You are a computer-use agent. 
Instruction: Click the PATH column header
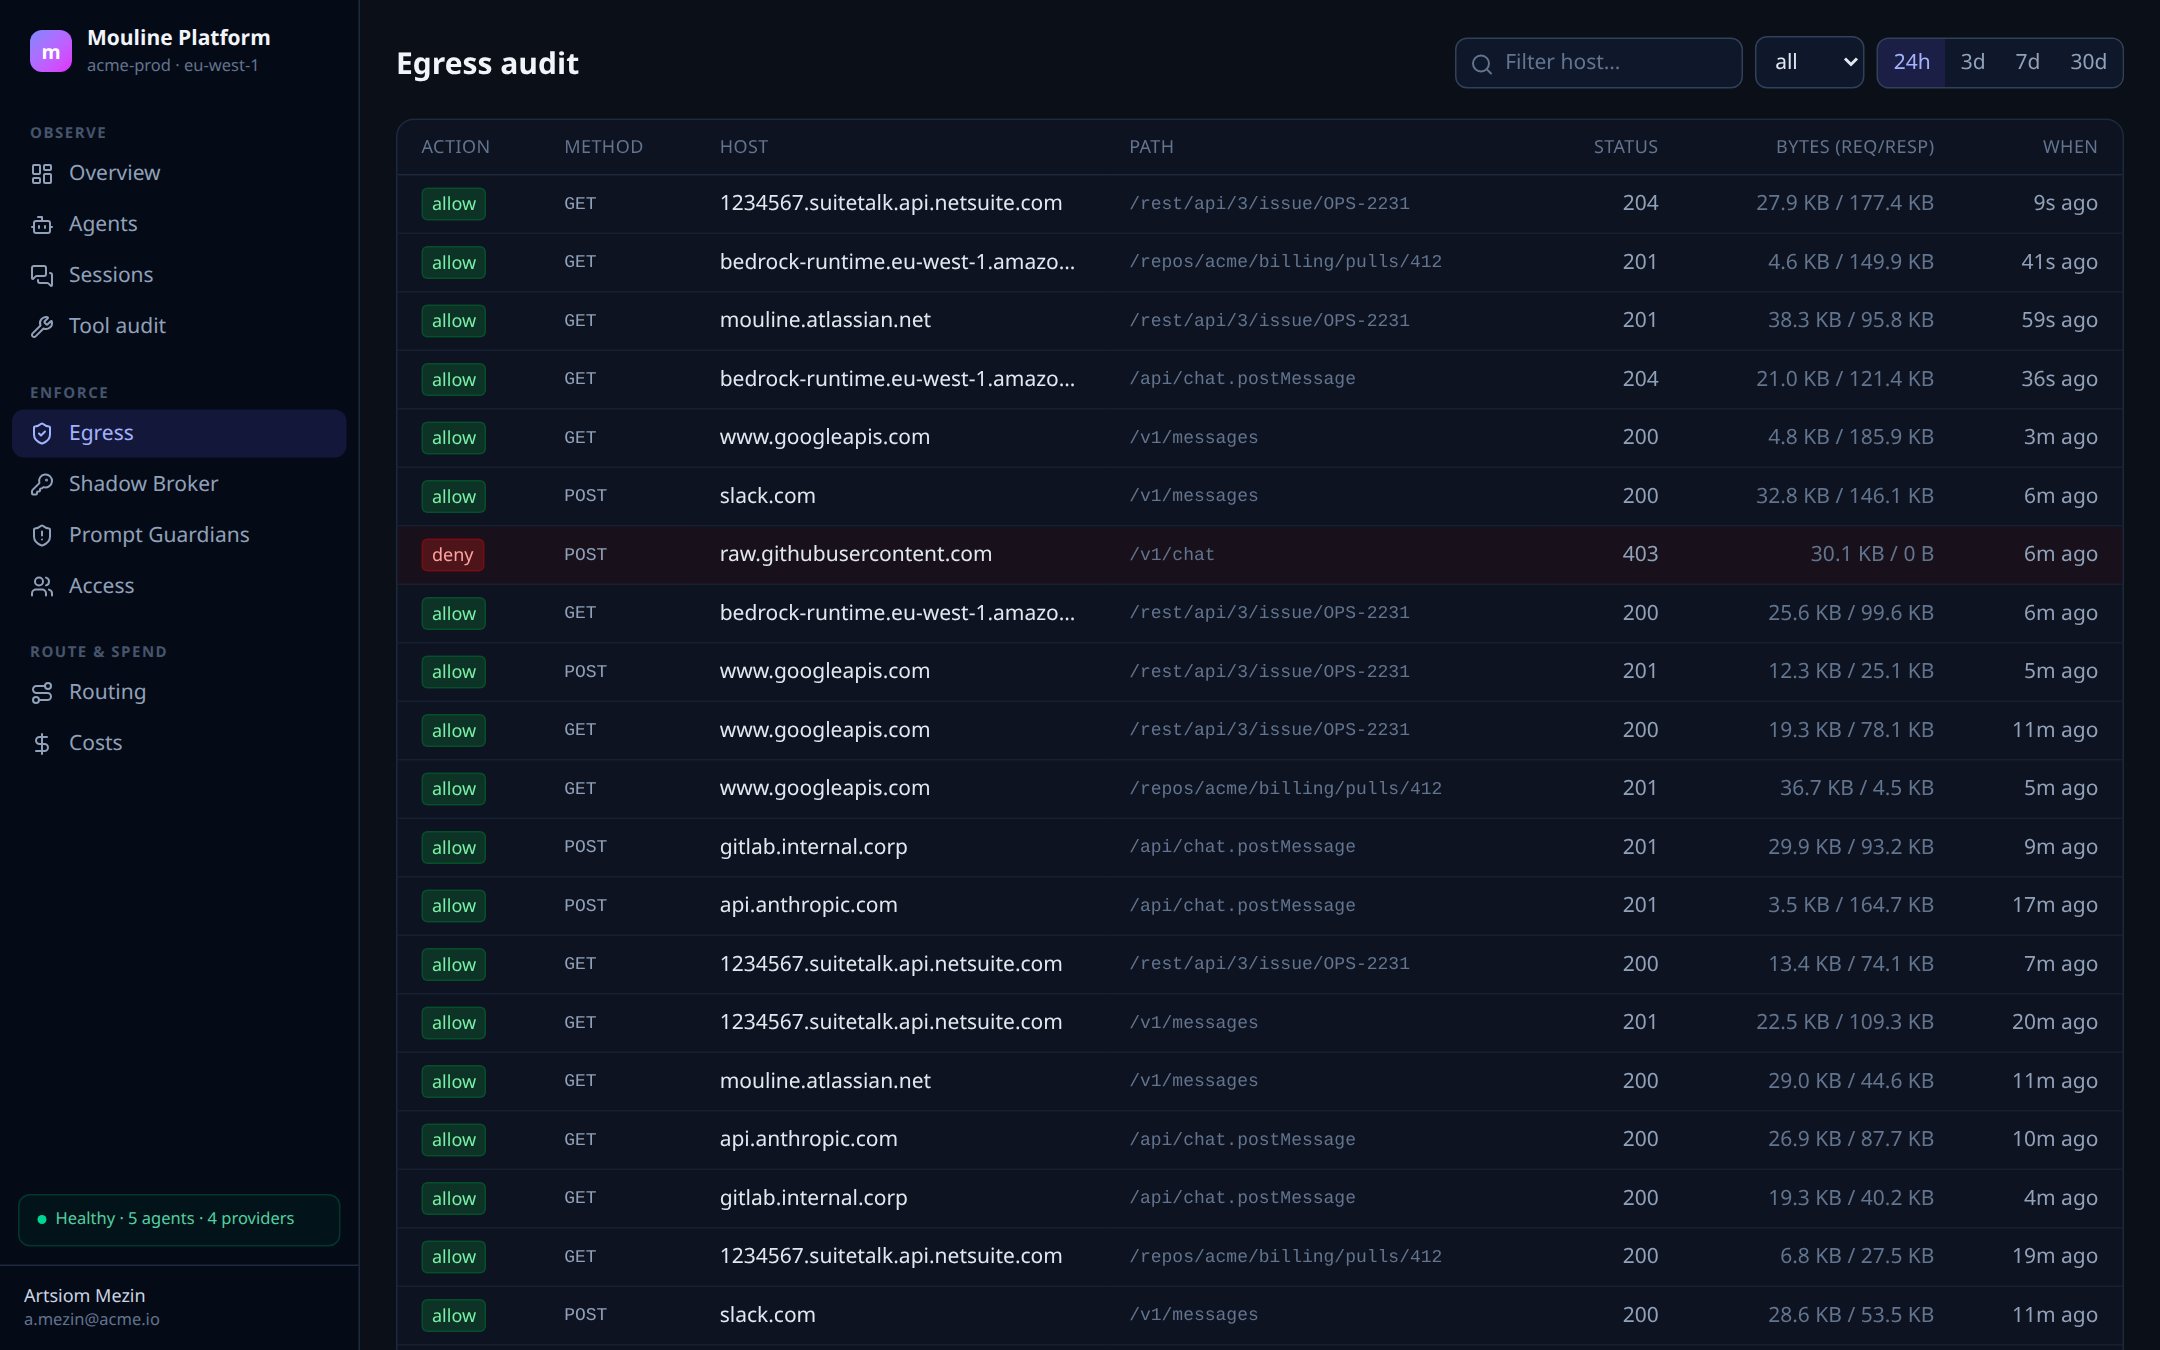click(1151, 147)
